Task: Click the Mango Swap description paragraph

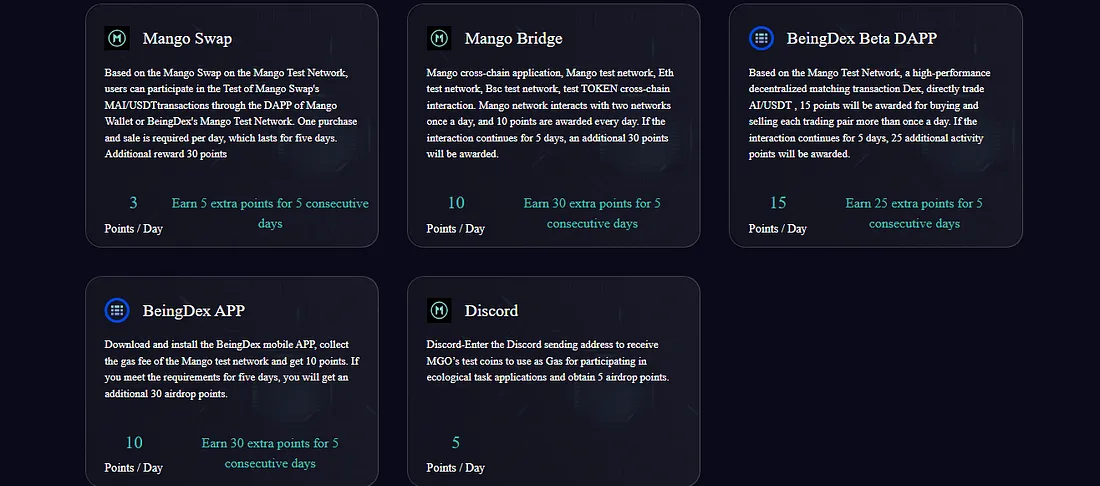Action: (x=232, y=113)
